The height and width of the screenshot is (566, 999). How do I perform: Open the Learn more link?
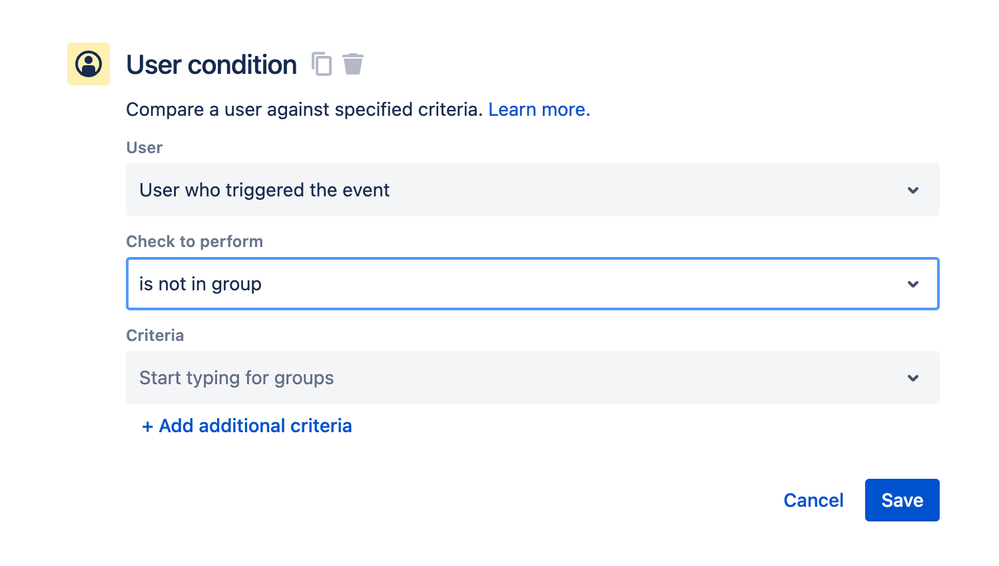click(539, 110)
